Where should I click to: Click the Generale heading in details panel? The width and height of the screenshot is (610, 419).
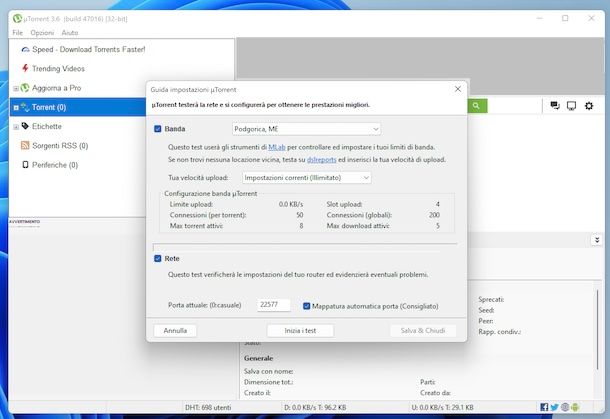[258, 358]
